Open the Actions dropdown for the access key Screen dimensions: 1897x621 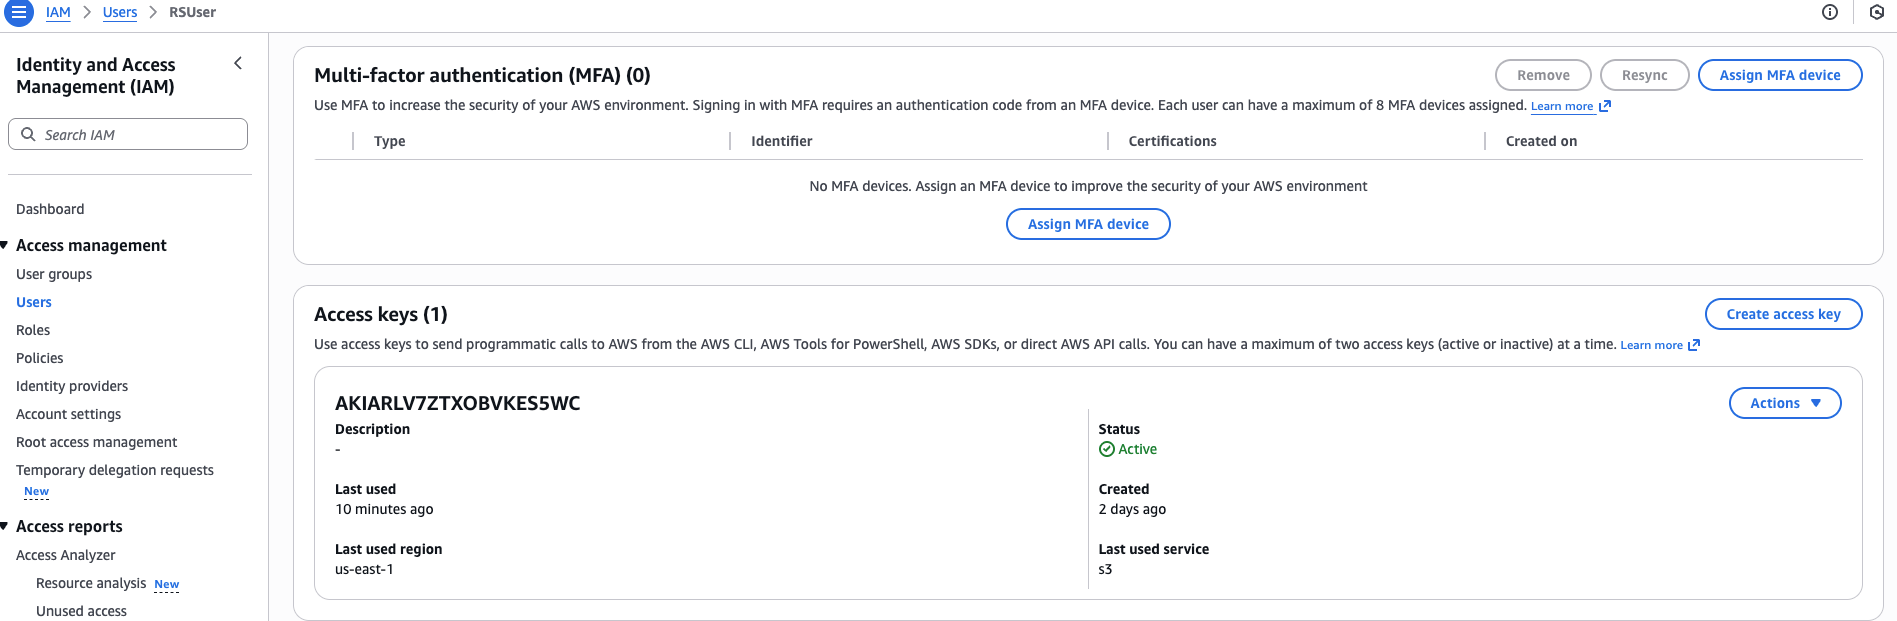(x=1784, y=403)
